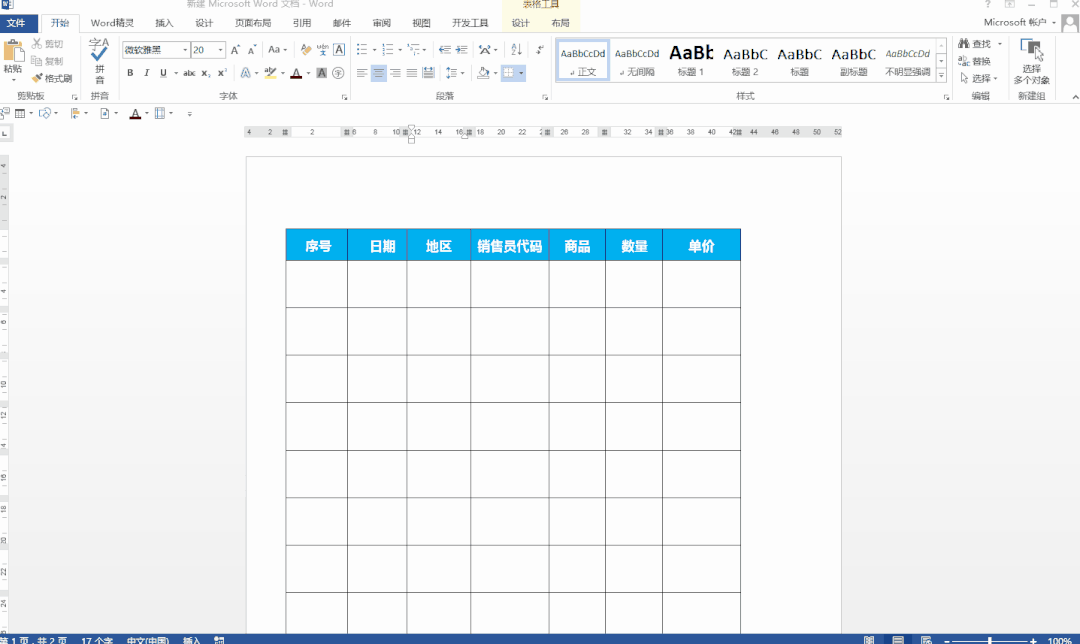The width and height of the screenshot is (1080, 644).
Task: Apply the Heading 1 (标题 1) style
Action: [691, 60]
